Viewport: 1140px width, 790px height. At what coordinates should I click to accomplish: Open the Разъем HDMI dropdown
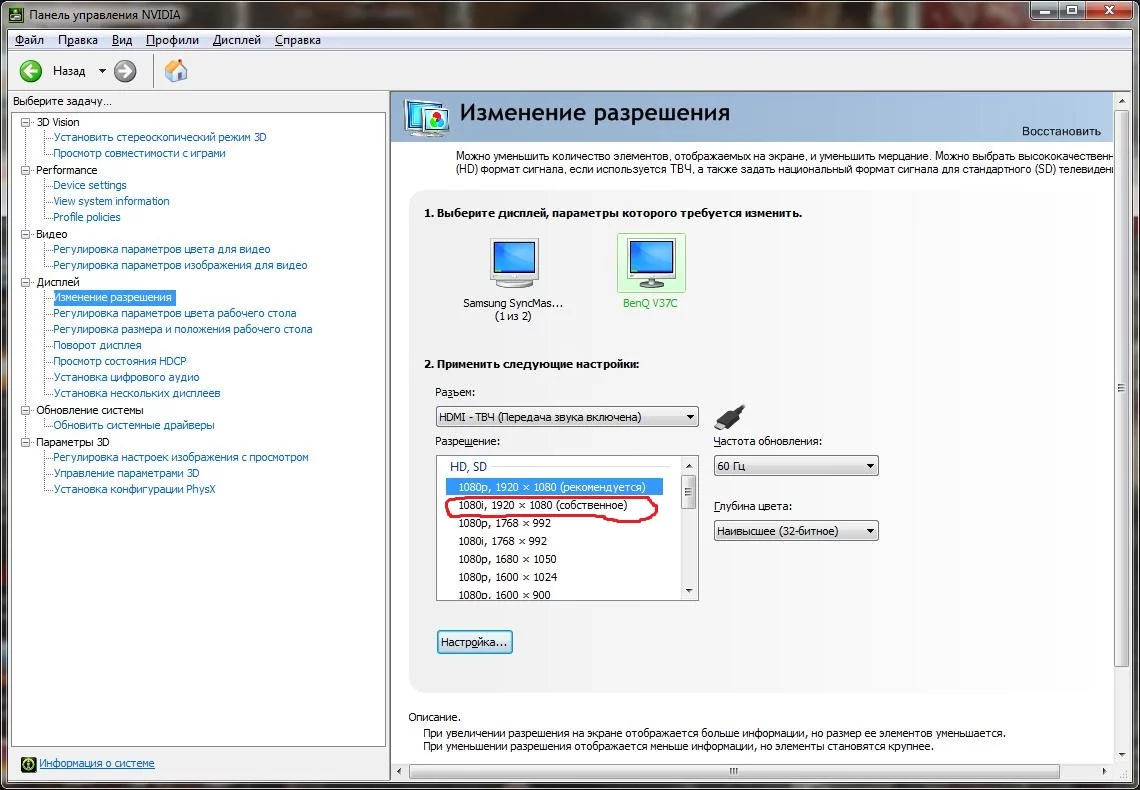[567, 417]
